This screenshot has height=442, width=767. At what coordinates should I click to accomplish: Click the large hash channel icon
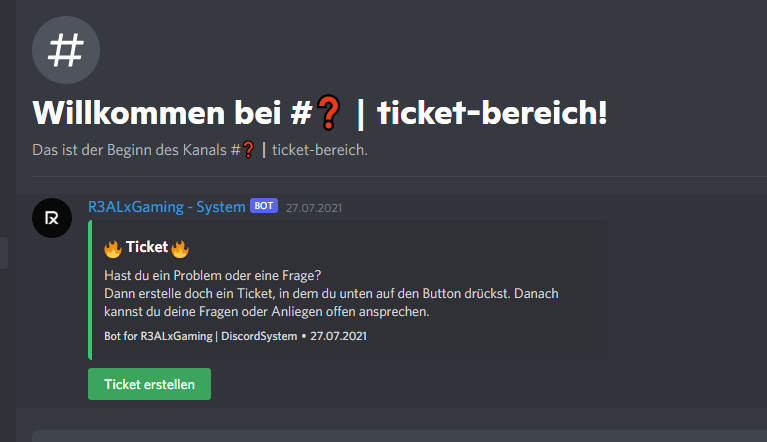coord(66,48)
